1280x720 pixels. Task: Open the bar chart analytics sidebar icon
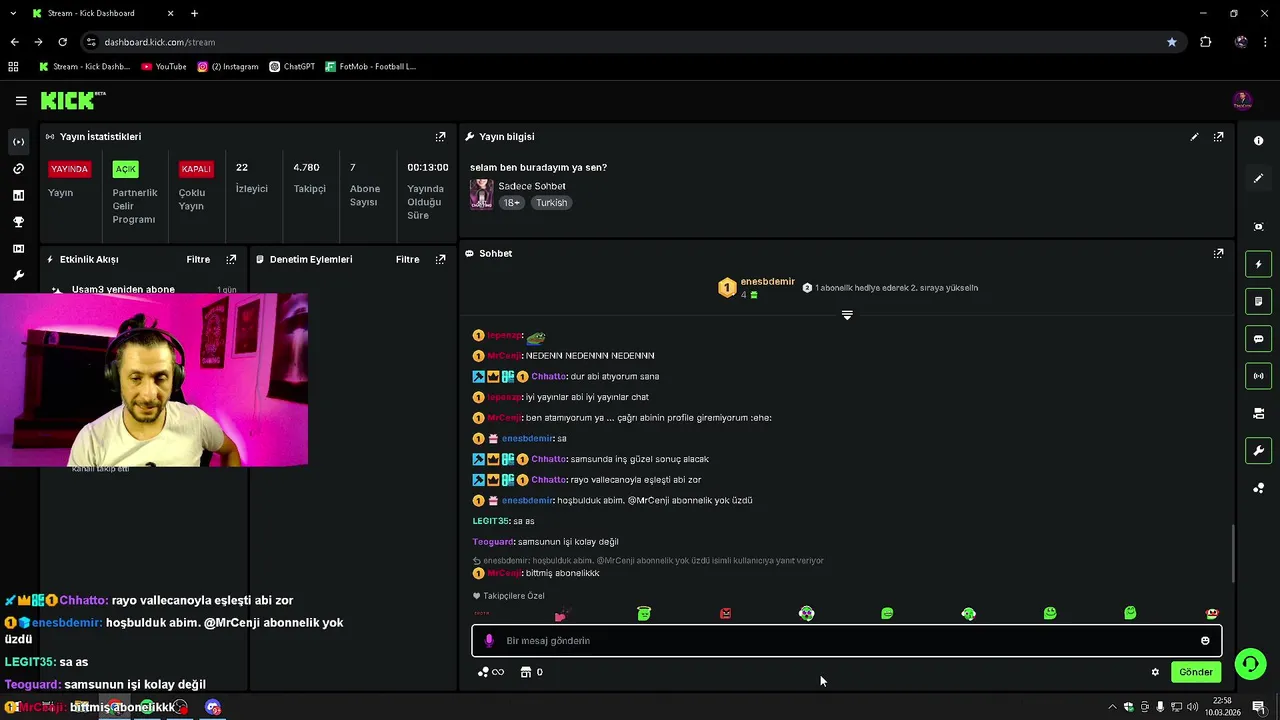(18, 195)
